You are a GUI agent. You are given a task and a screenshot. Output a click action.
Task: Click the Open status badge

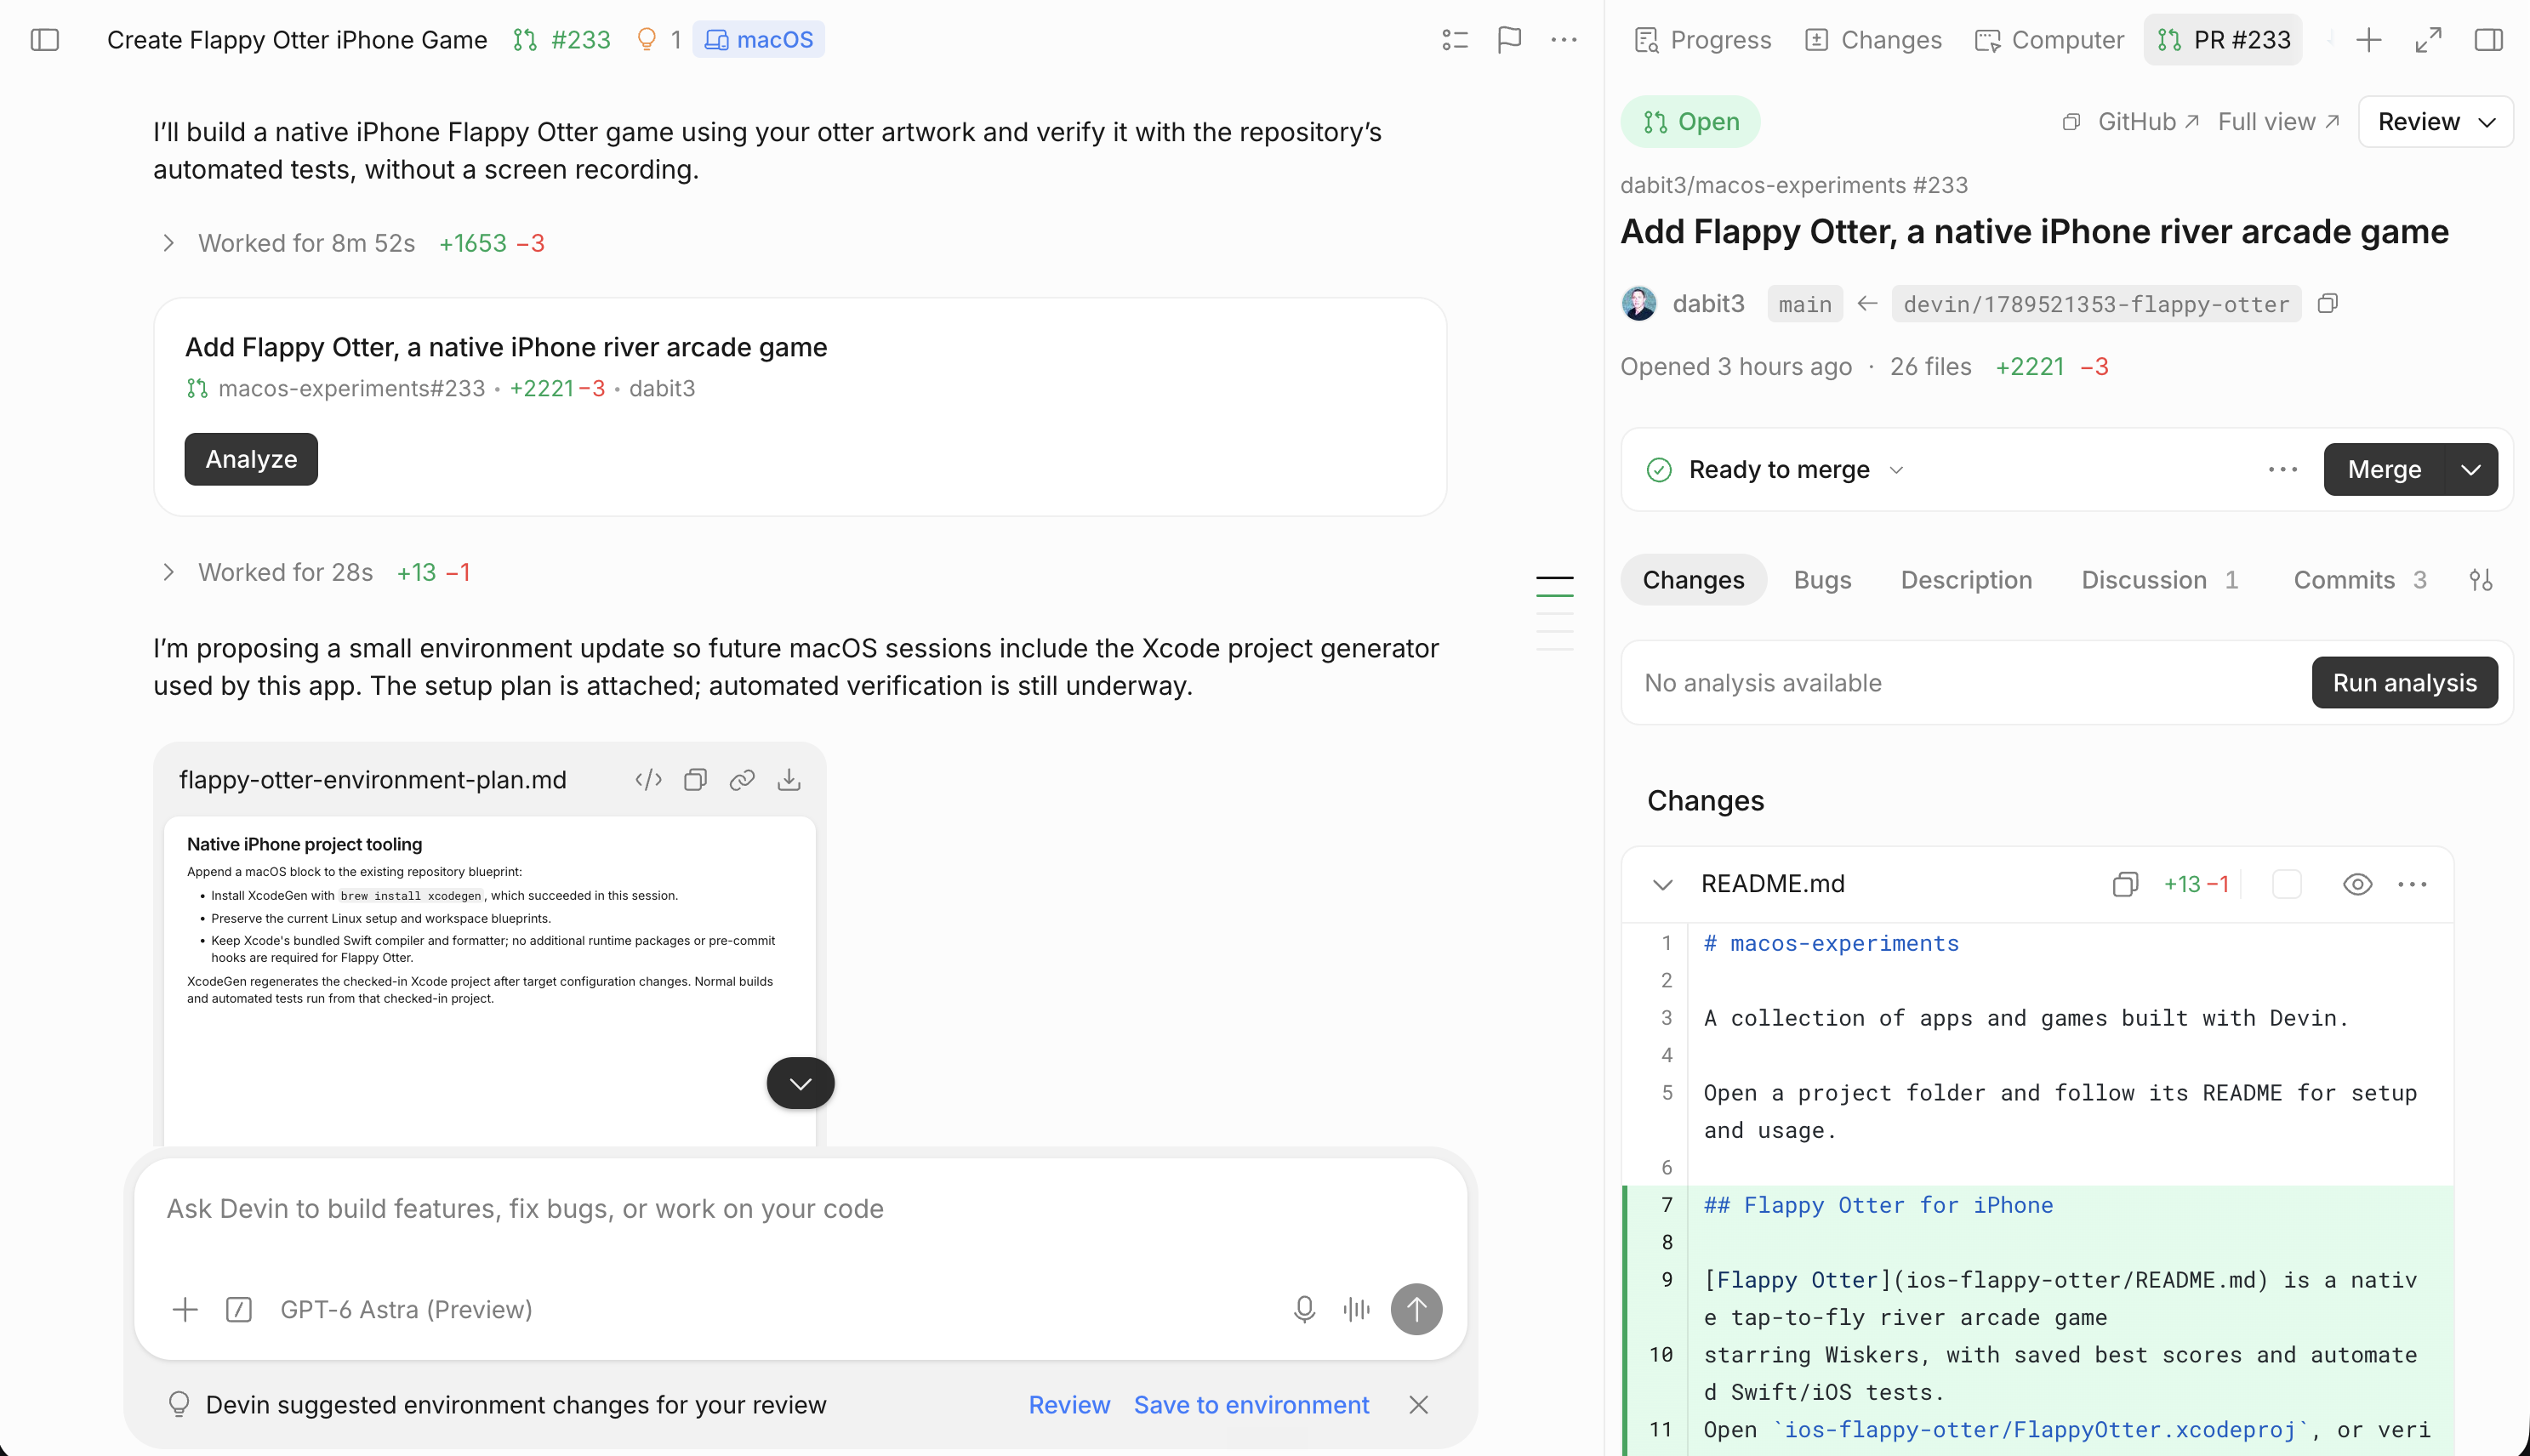[1690, 122]
